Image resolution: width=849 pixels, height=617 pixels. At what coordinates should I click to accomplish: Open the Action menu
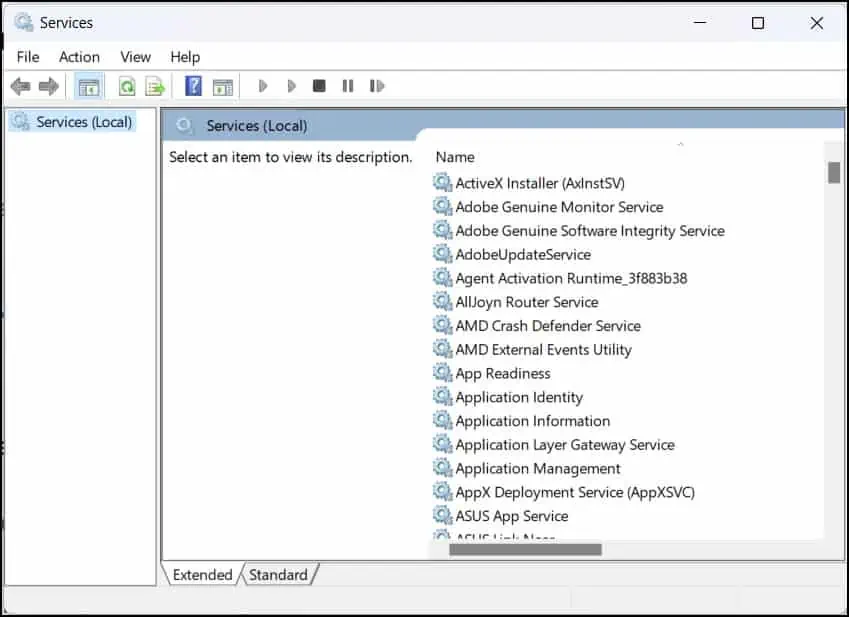[79, 57]
